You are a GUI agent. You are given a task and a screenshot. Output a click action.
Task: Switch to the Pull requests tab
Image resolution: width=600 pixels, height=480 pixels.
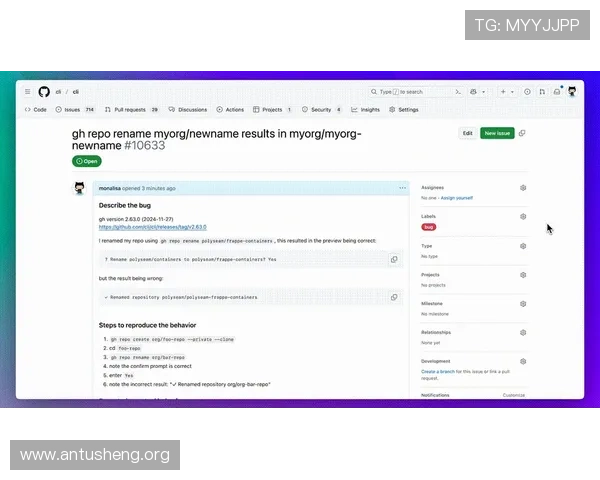click(131, 110)
